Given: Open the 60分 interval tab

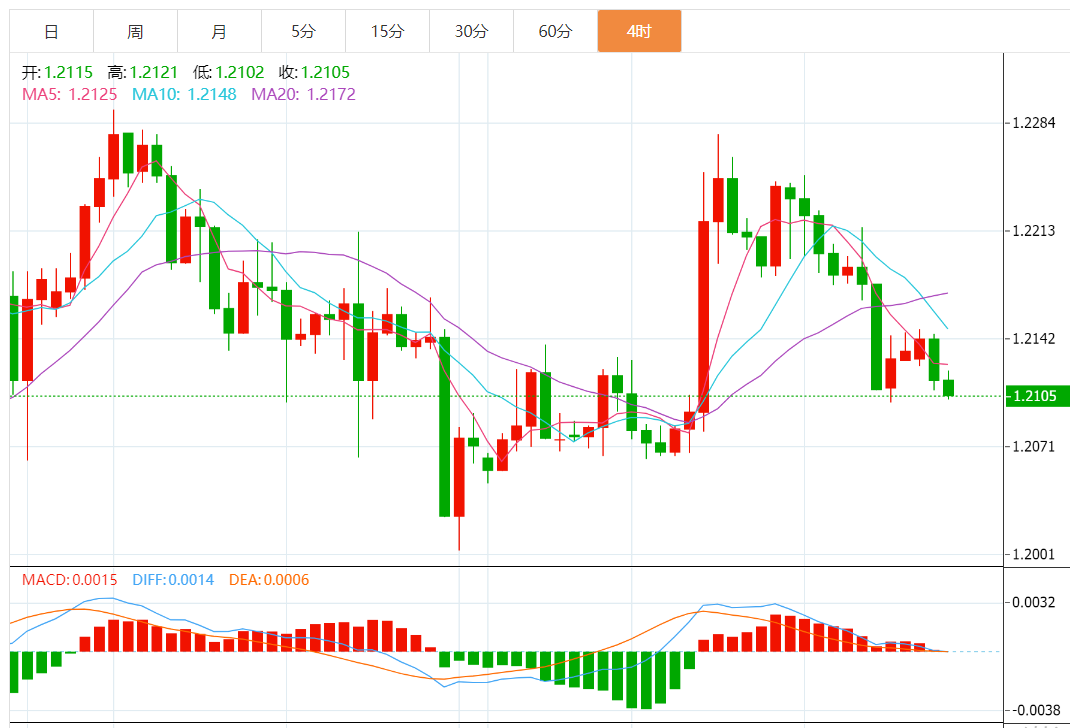Looking at the screenshot, I should point(555,31).
